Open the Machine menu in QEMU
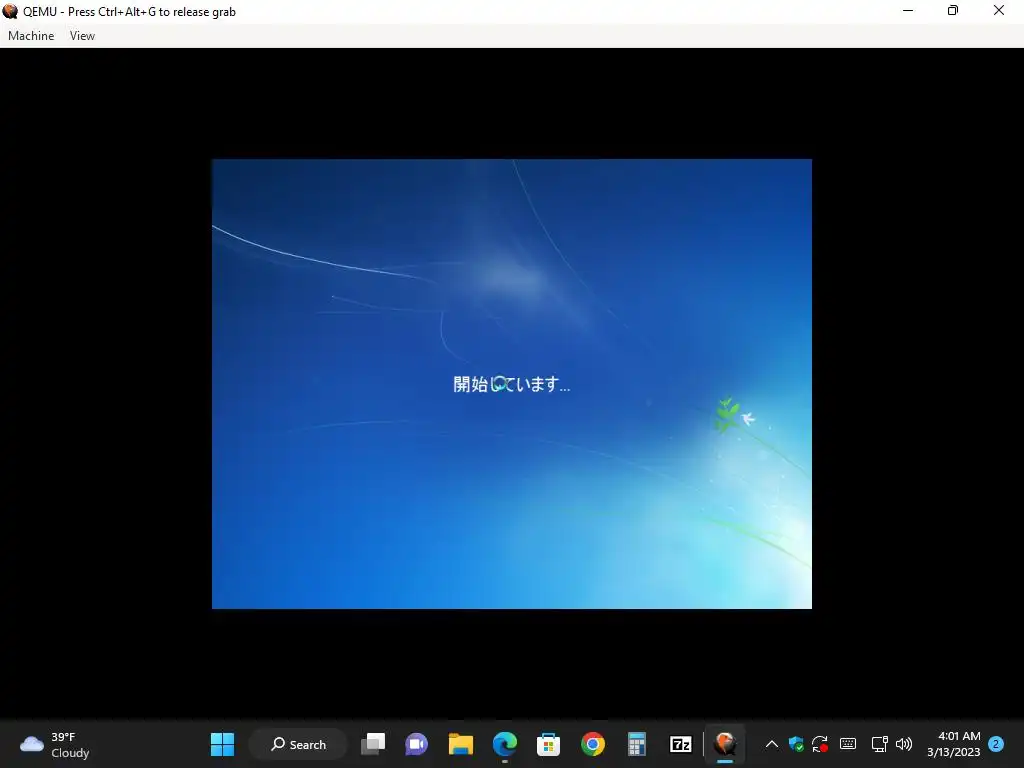 (x=31, y=36)
